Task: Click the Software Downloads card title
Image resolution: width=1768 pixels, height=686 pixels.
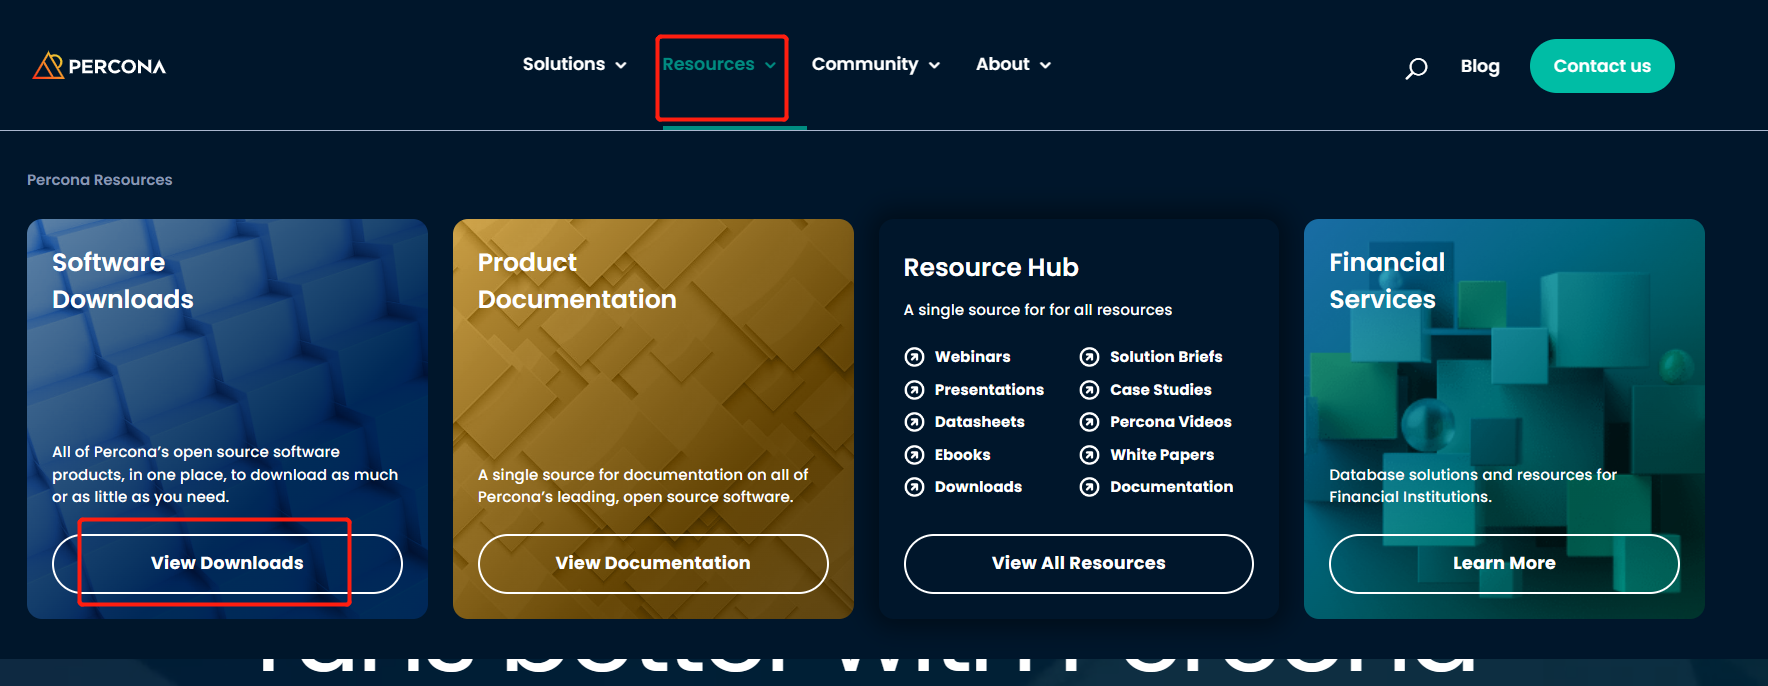Action: (123, 281)
